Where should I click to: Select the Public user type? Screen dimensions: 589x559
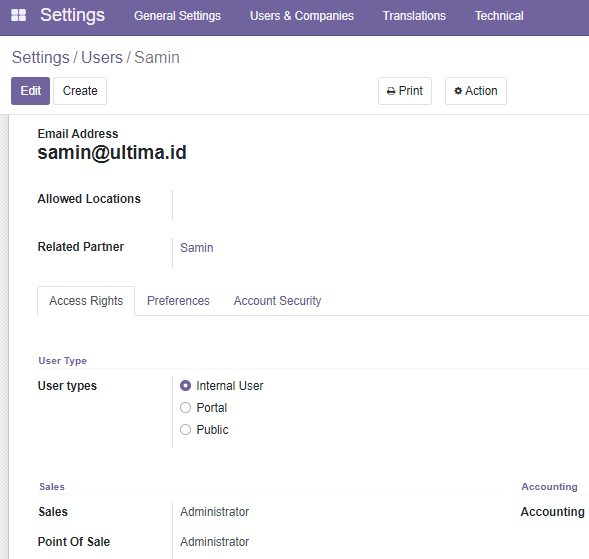186,429
